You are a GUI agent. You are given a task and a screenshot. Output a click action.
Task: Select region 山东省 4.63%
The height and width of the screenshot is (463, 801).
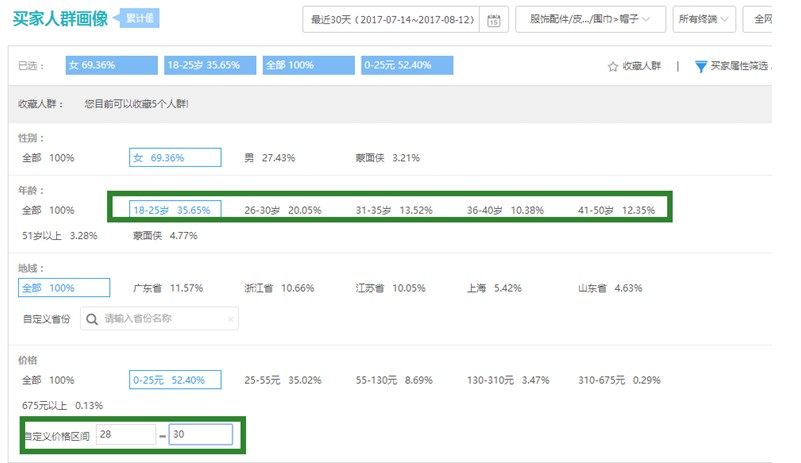pos(610,288)
